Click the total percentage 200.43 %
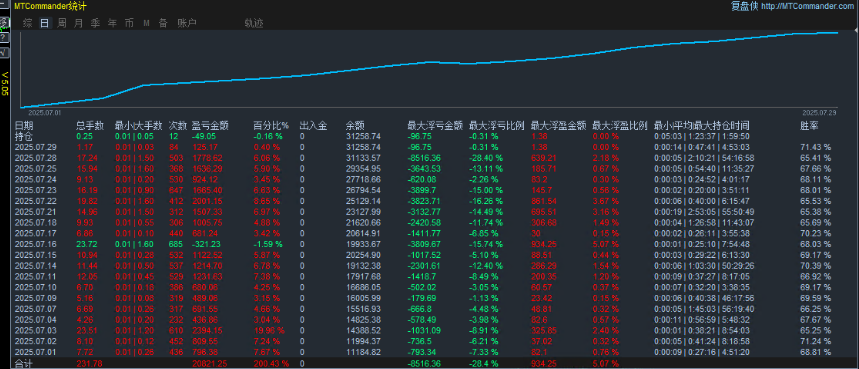Screen dimensions: 859x369 pyautogui.click(x=270, y=364)
